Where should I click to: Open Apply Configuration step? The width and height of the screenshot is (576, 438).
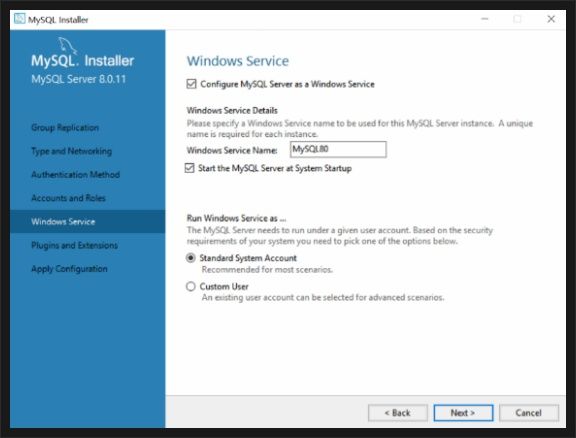coord(69,269)
